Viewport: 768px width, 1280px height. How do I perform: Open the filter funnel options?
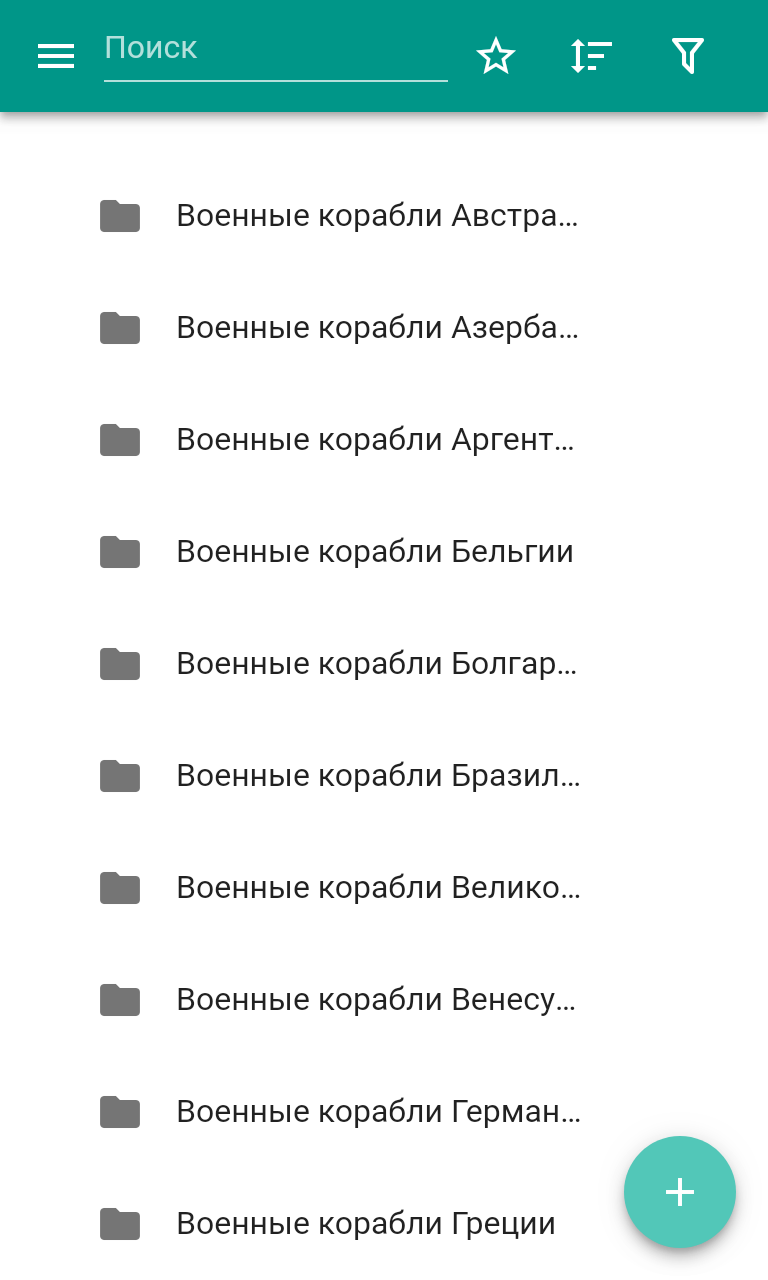(x=688, y=56)
